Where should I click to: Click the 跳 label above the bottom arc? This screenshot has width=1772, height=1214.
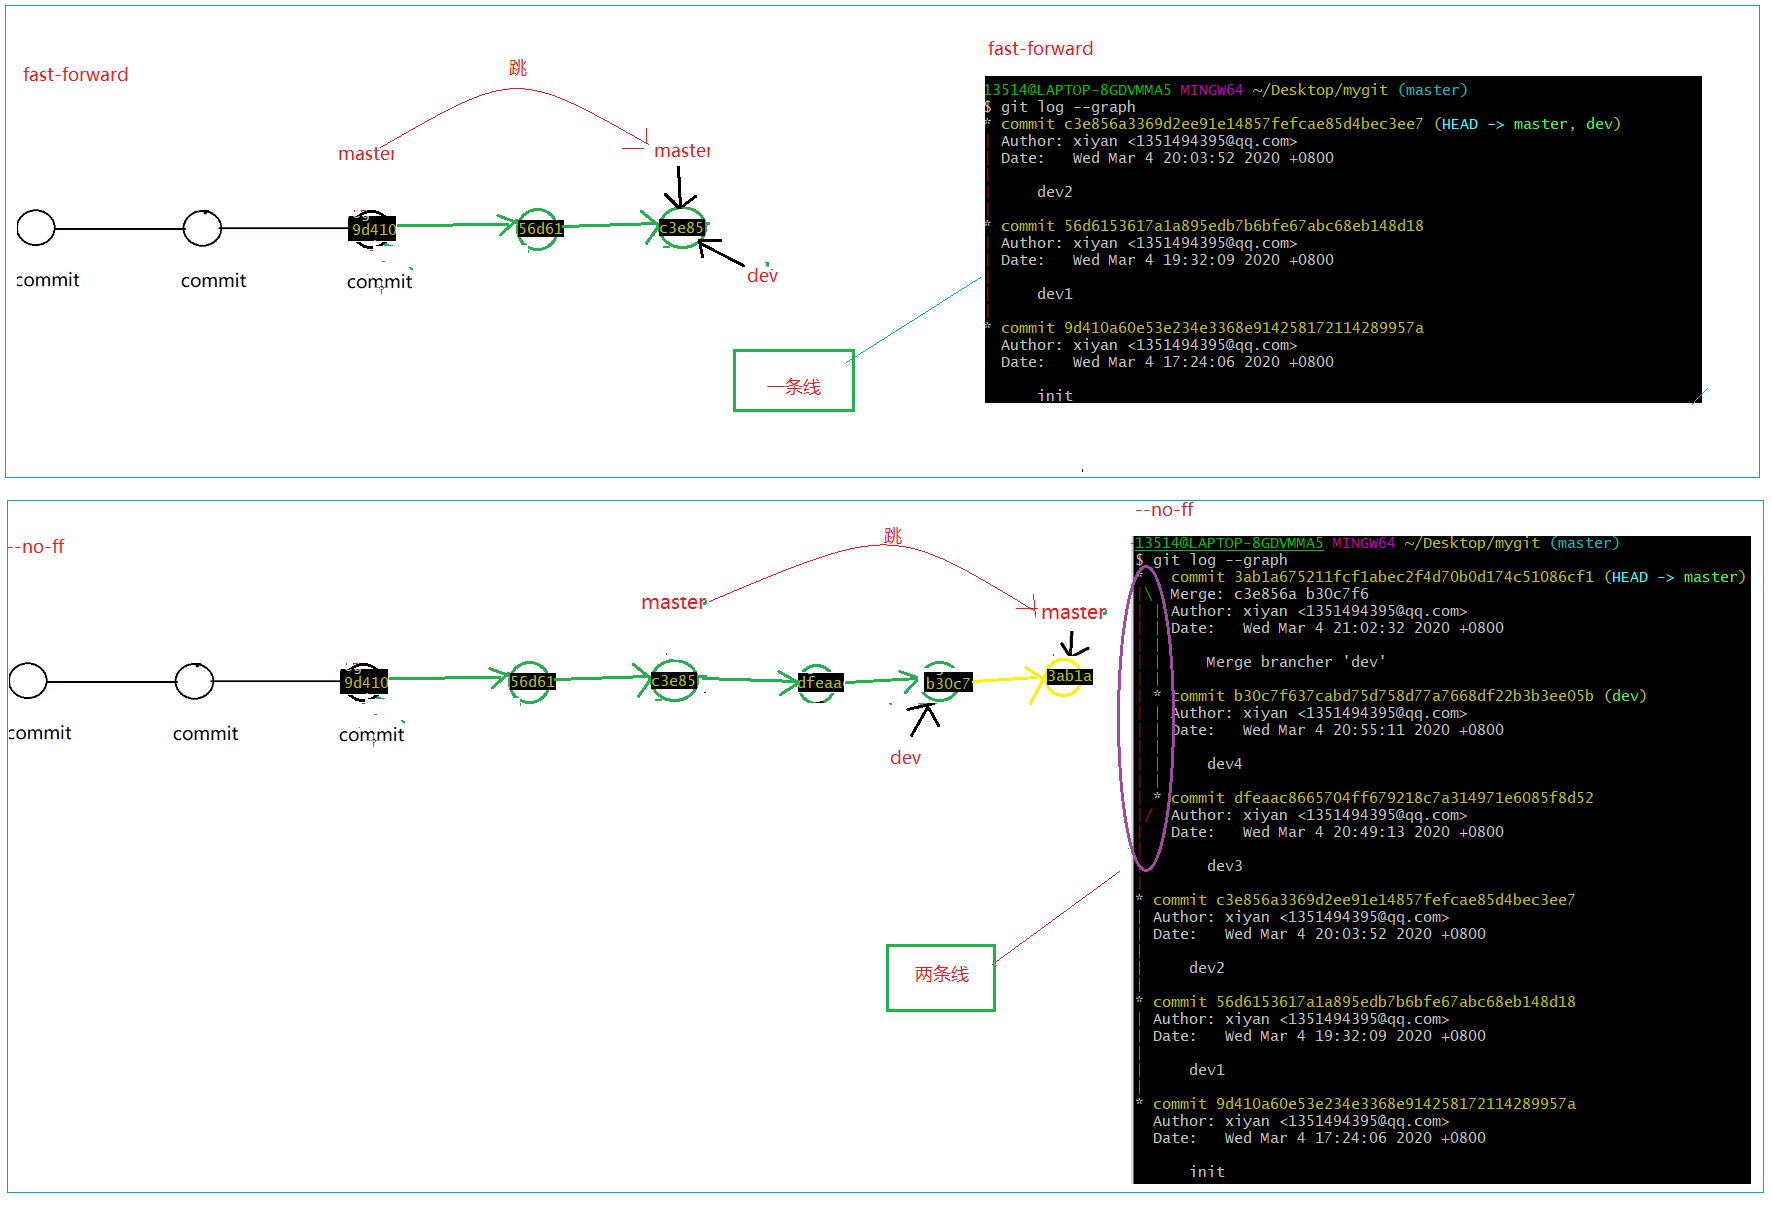(892, 536)
